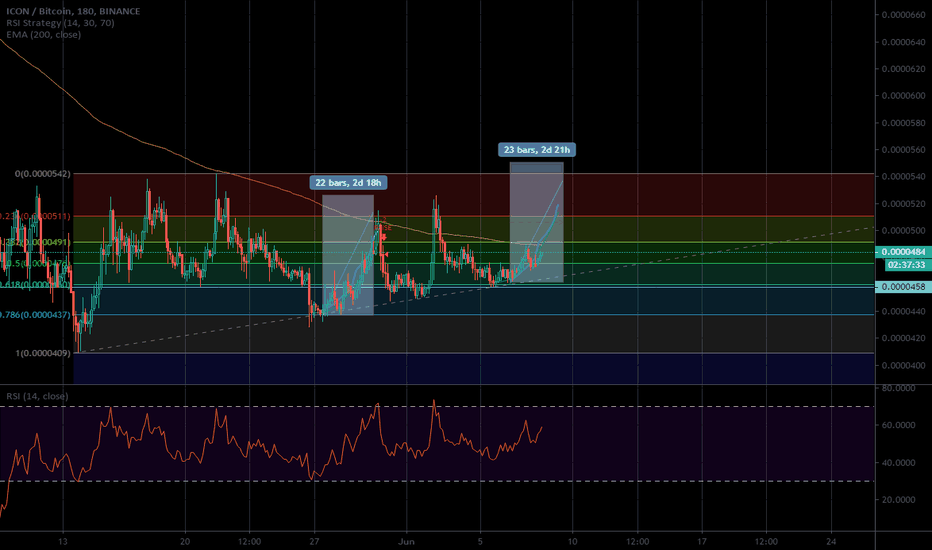
Task: Click the time axis date 20
Action: click(185, 542)
